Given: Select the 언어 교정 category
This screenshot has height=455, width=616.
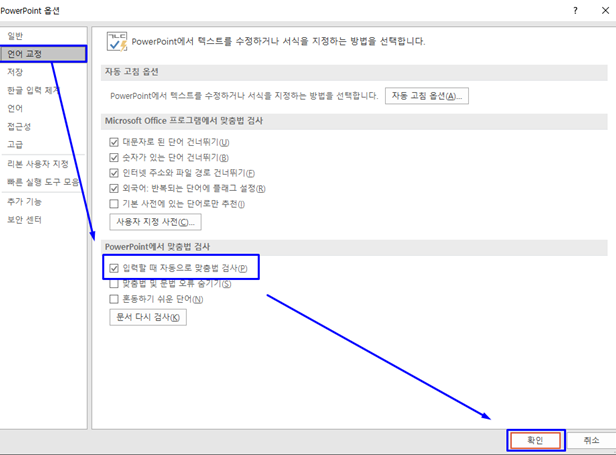Looking at the screenshot, I should pos(43,54).
